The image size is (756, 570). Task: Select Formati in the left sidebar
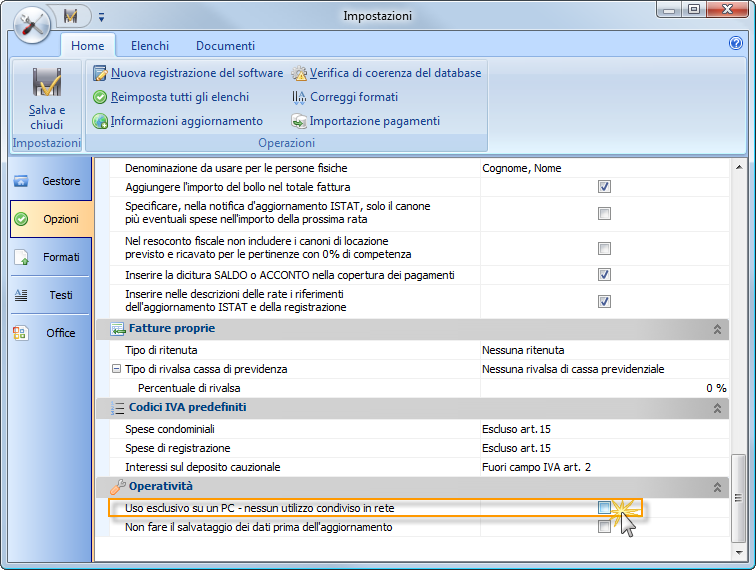[48, 257]
